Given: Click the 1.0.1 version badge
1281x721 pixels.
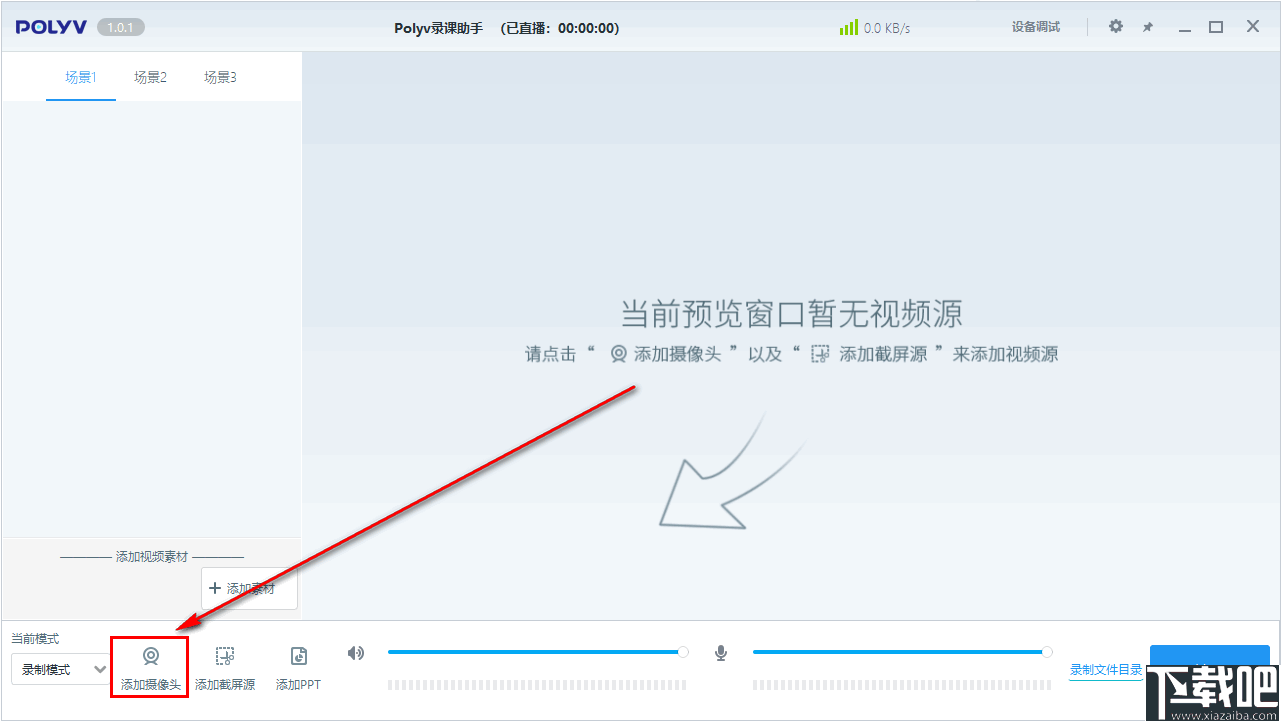Looking at the screenshot, I should coord(120,27).
